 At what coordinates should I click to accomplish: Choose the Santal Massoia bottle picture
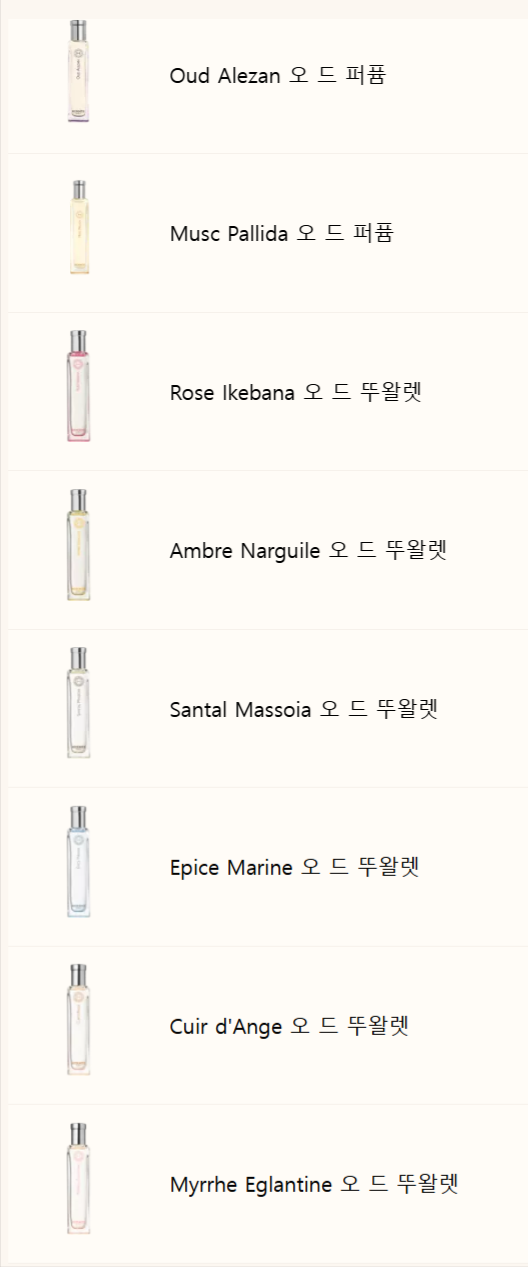[79, 703]
